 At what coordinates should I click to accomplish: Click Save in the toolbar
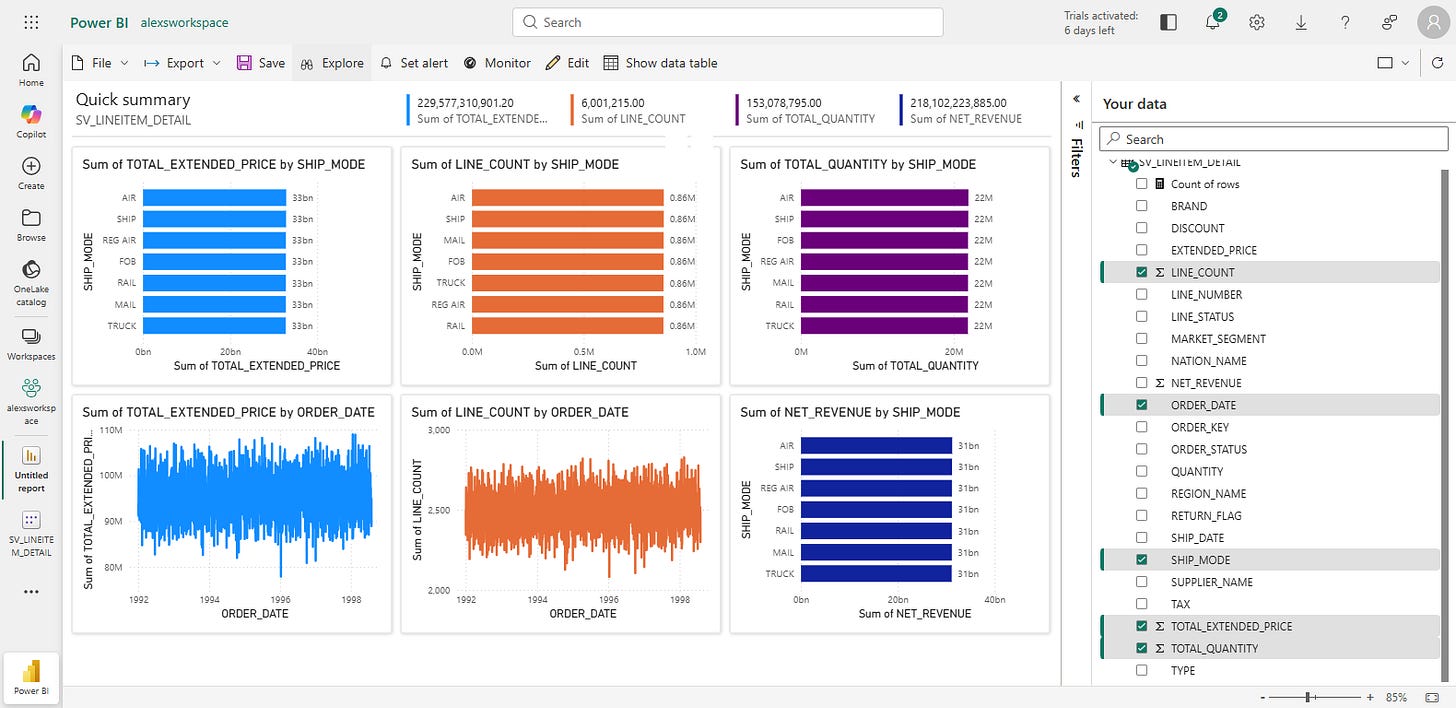click(260, 62)
